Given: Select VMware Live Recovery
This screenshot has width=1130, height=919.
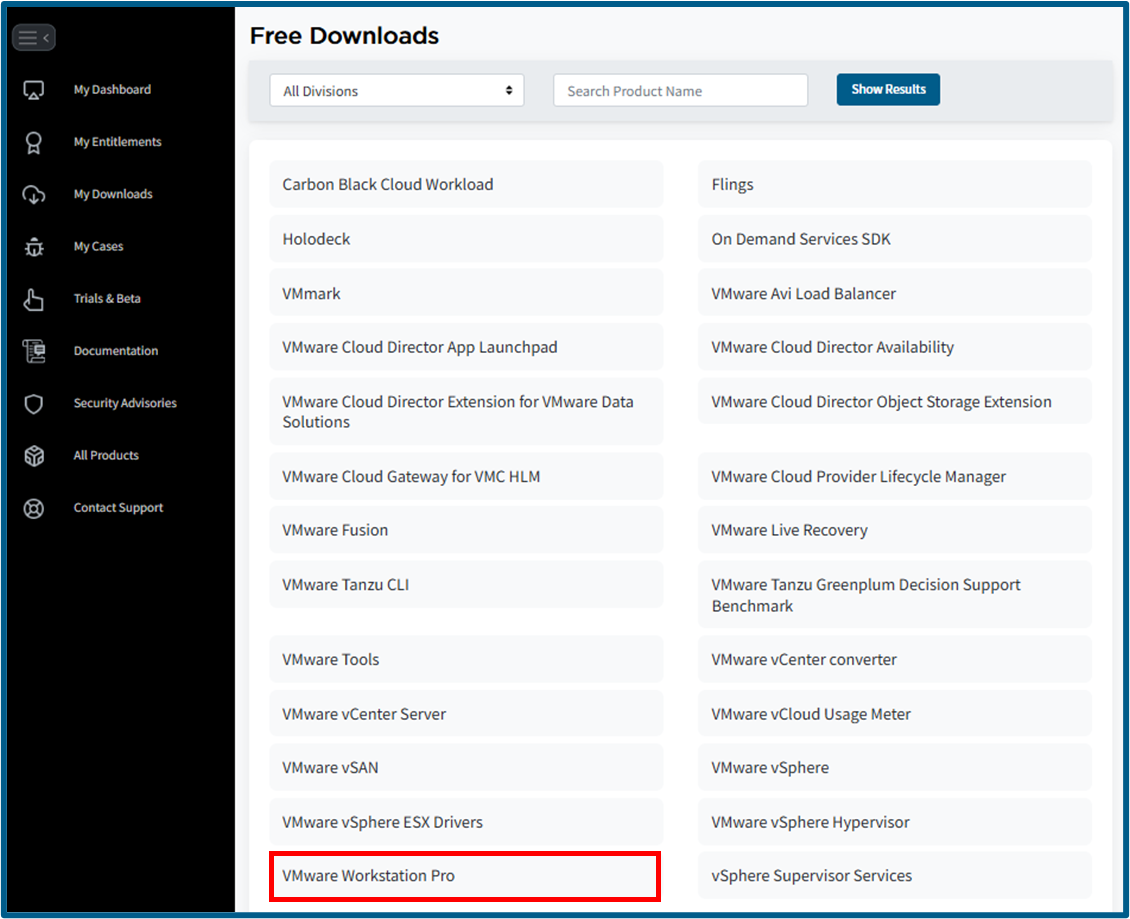Looking at the screenshot, I should [x=894, y=530].
